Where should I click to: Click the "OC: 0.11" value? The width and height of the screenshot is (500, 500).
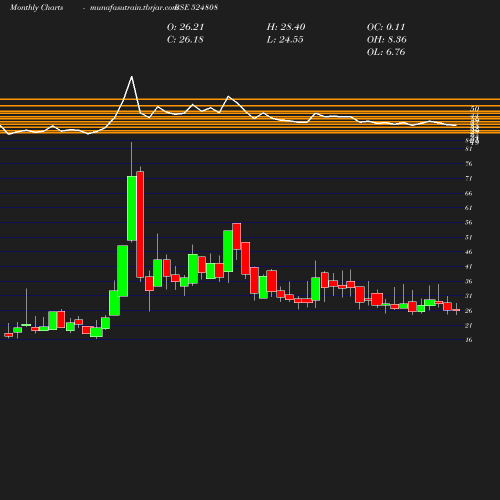pyautogui.click(x=386, y=27)
